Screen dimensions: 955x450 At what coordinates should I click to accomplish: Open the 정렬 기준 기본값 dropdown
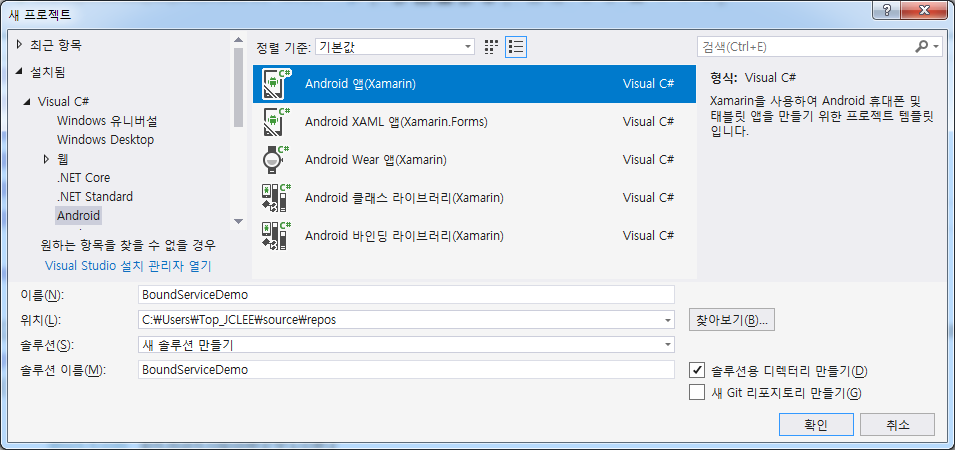pos(395,46)
